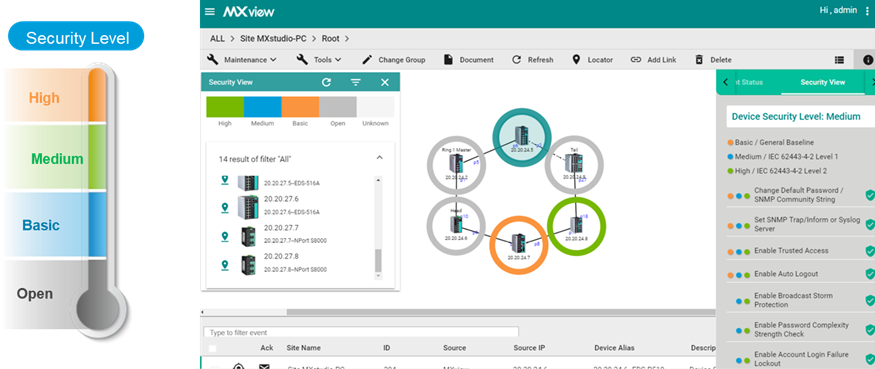The width and height of the screenshot is (875, 369).
Task: Close the Security View panel
Action: click(x=384, y=82)
